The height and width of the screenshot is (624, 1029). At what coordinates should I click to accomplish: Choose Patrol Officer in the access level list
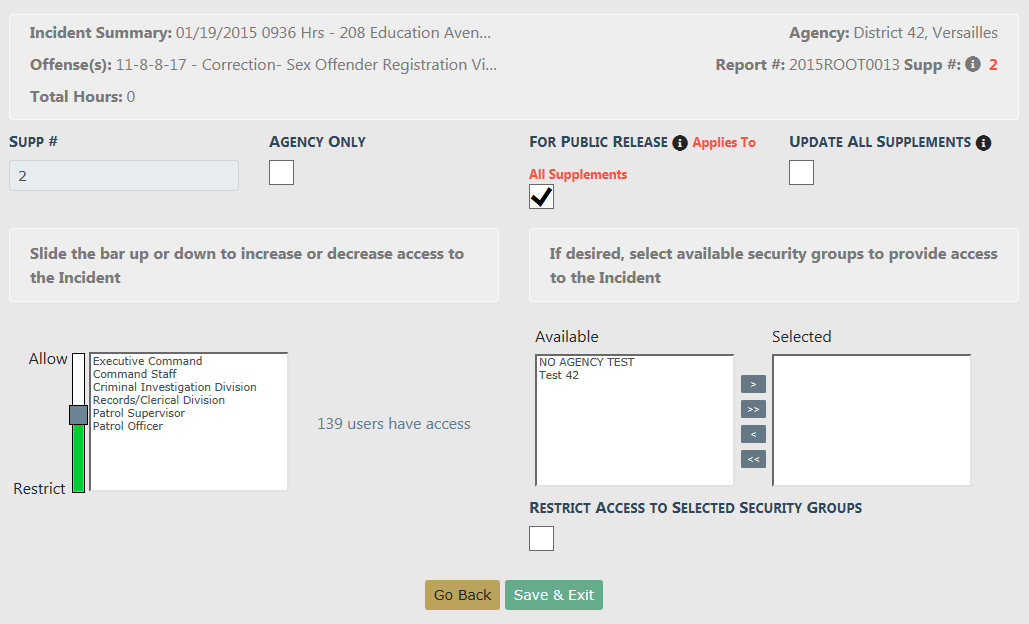[127, 426]
